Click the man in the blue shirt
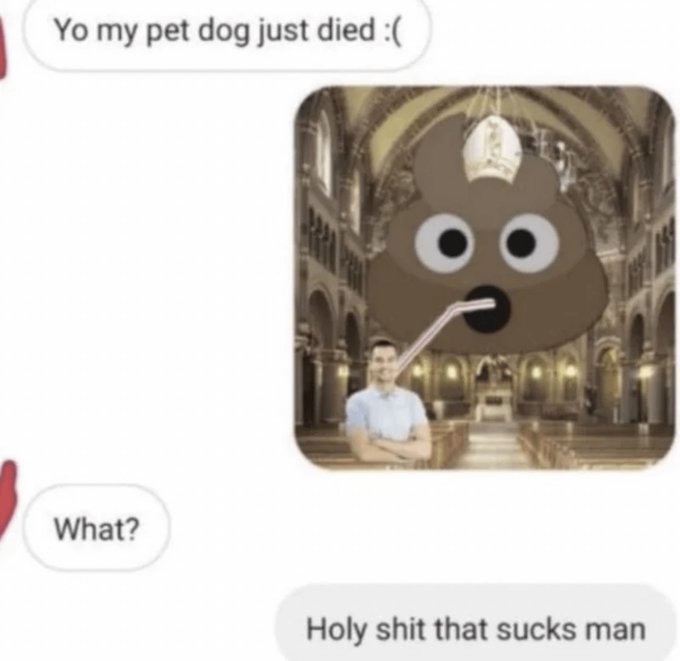680x661 pixels. 387,403
